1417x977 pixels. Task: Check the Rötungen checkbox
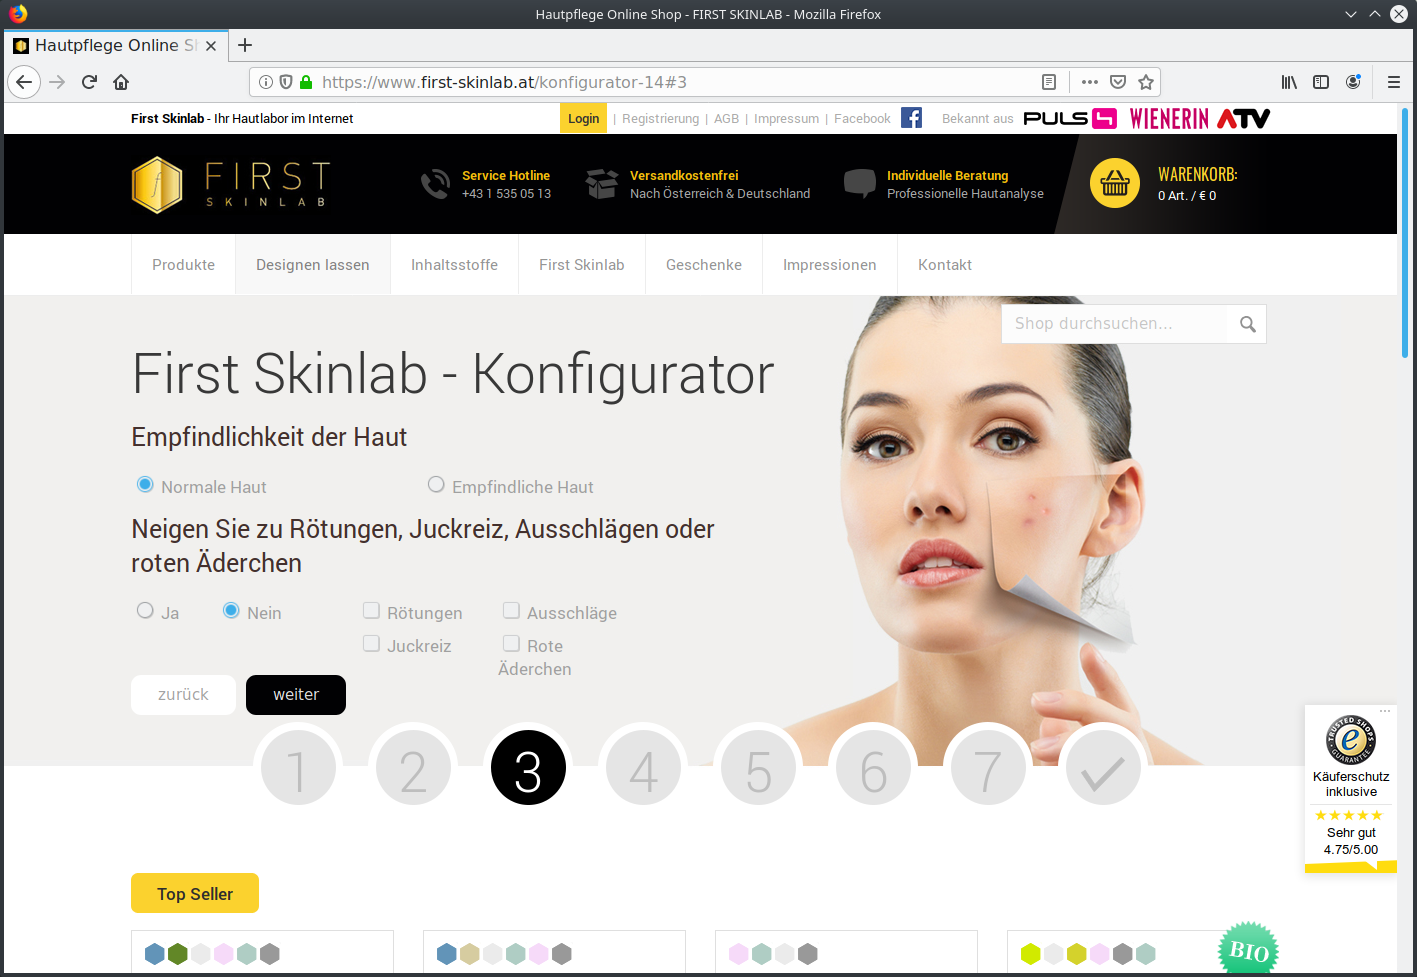[x=371, y=611]
